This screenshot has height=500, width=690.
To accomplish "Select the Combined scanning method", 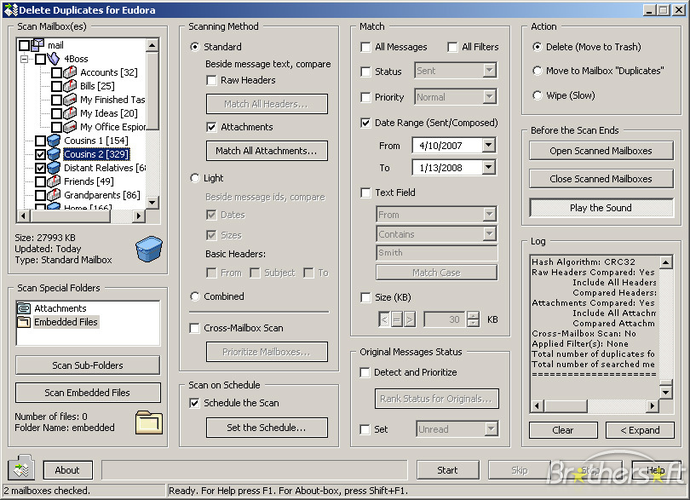I will tap(195, 296).
